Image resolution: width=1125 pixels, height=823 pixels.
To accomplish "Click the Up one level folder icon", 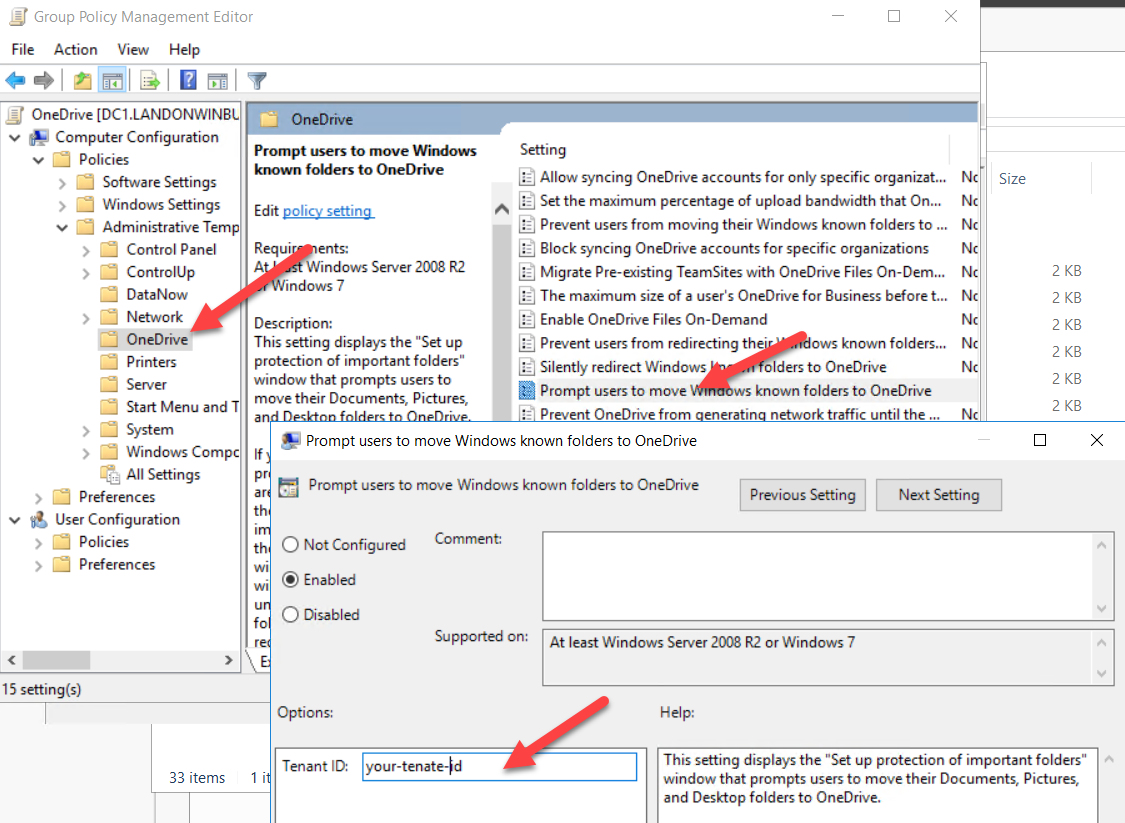I will coord(82,80).
